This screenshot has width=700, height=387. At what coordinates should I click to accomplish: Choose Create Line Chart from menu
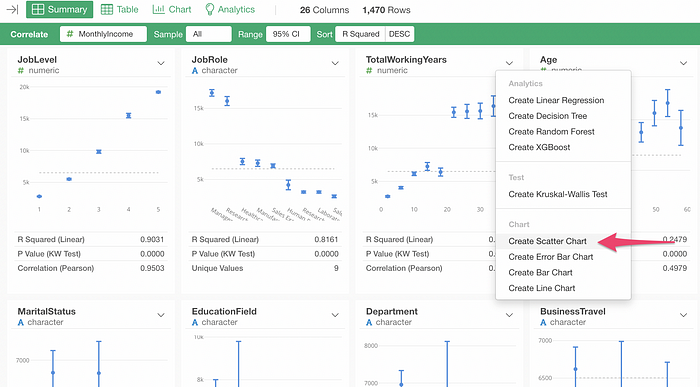[x=563, y=288]
